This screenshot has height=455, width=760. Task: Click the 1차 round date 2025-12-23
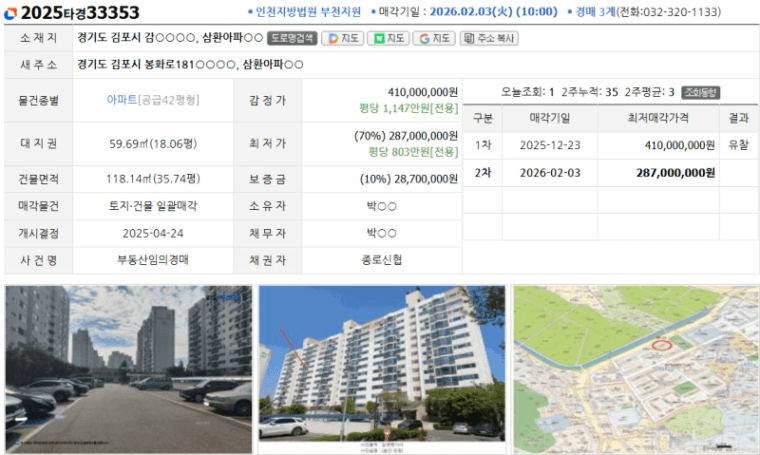pyautogui.click(x=550, y=145)
